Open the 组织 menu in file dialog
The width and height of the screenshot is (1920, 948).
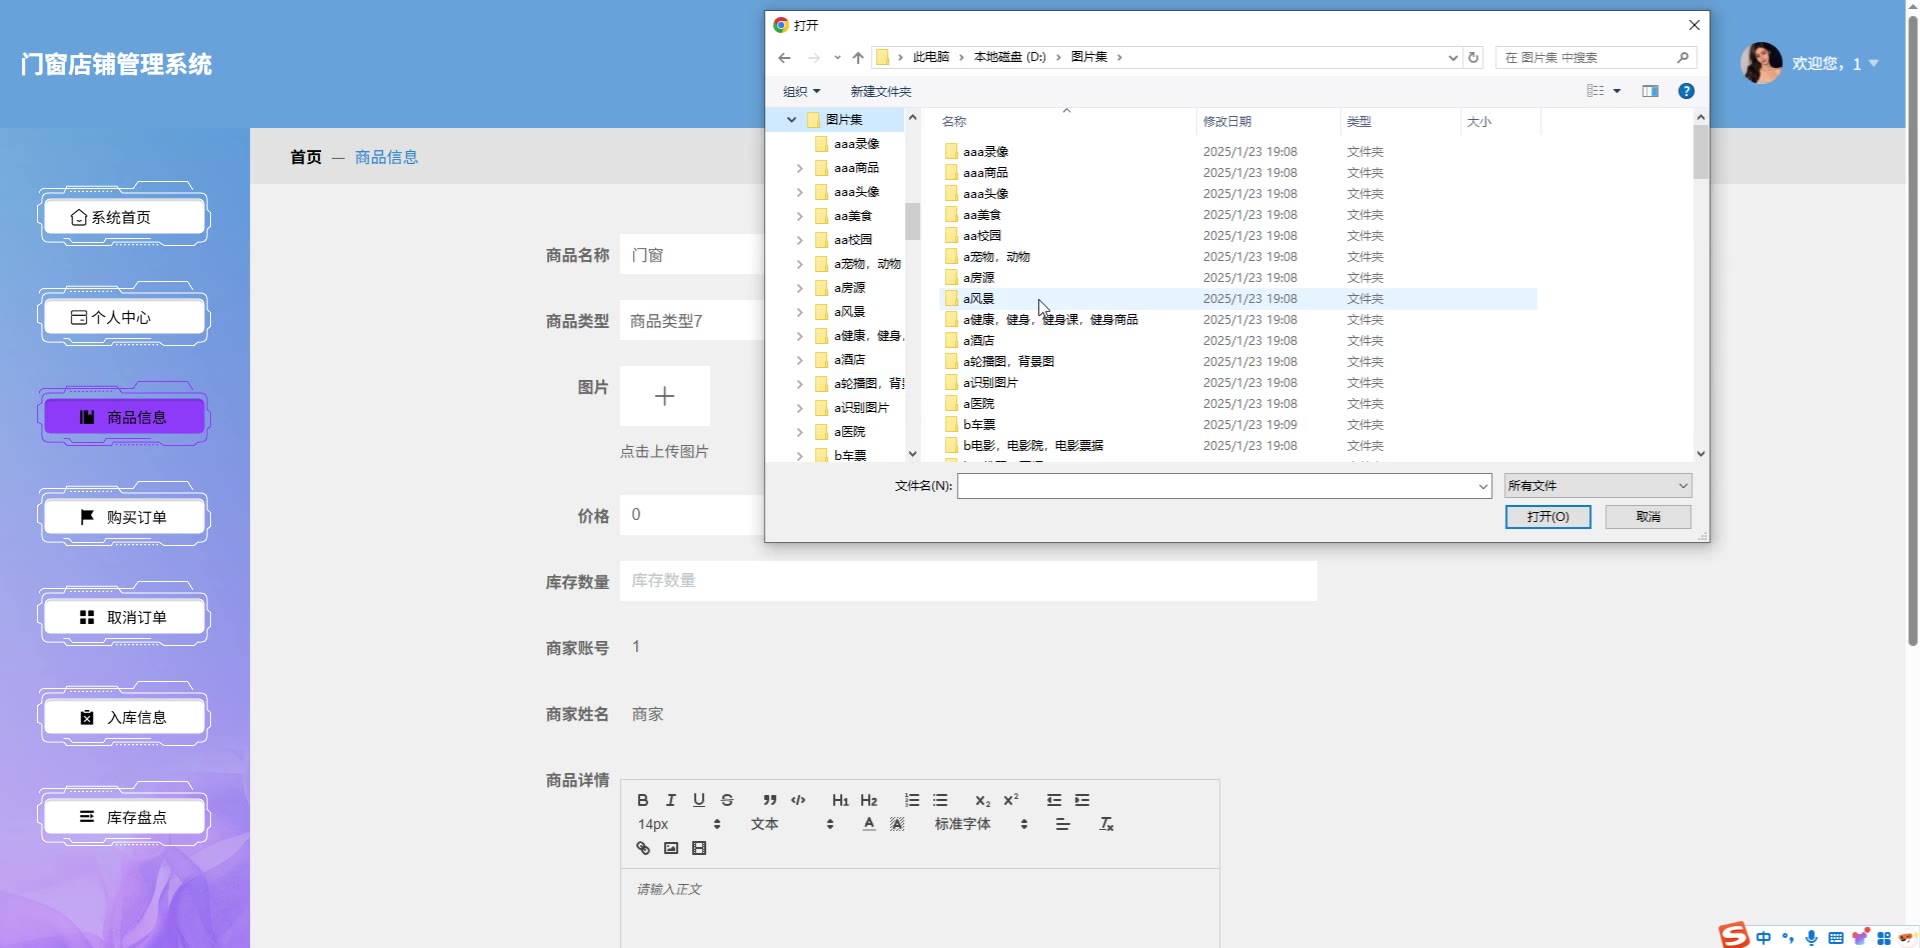tap(801, 91)
